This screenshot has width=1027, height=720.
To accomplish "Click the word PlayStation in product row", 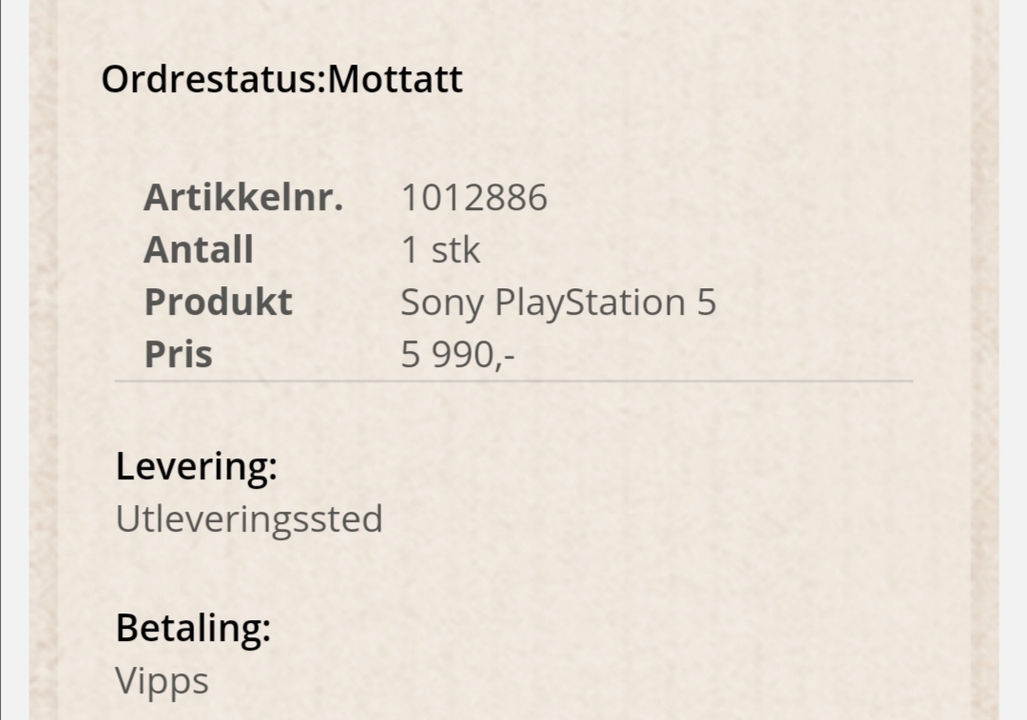I will (x=590, y=304).
